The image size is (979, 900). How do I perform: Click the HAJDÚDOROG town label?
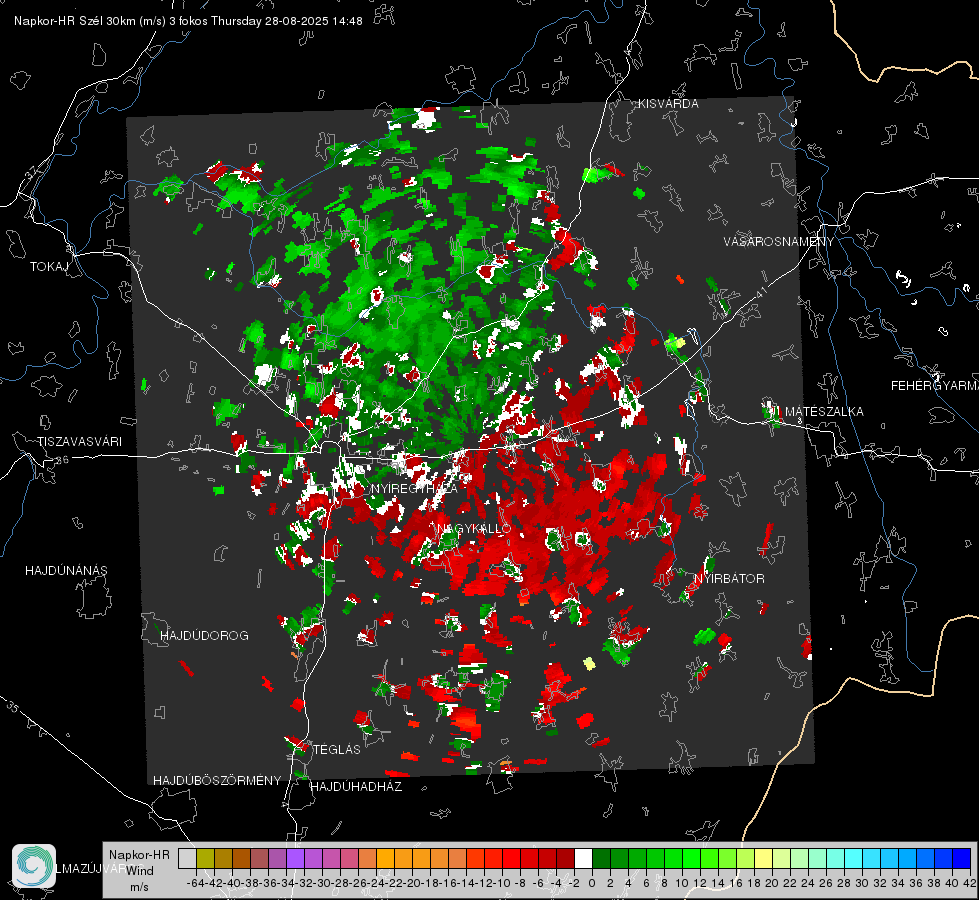204,636
